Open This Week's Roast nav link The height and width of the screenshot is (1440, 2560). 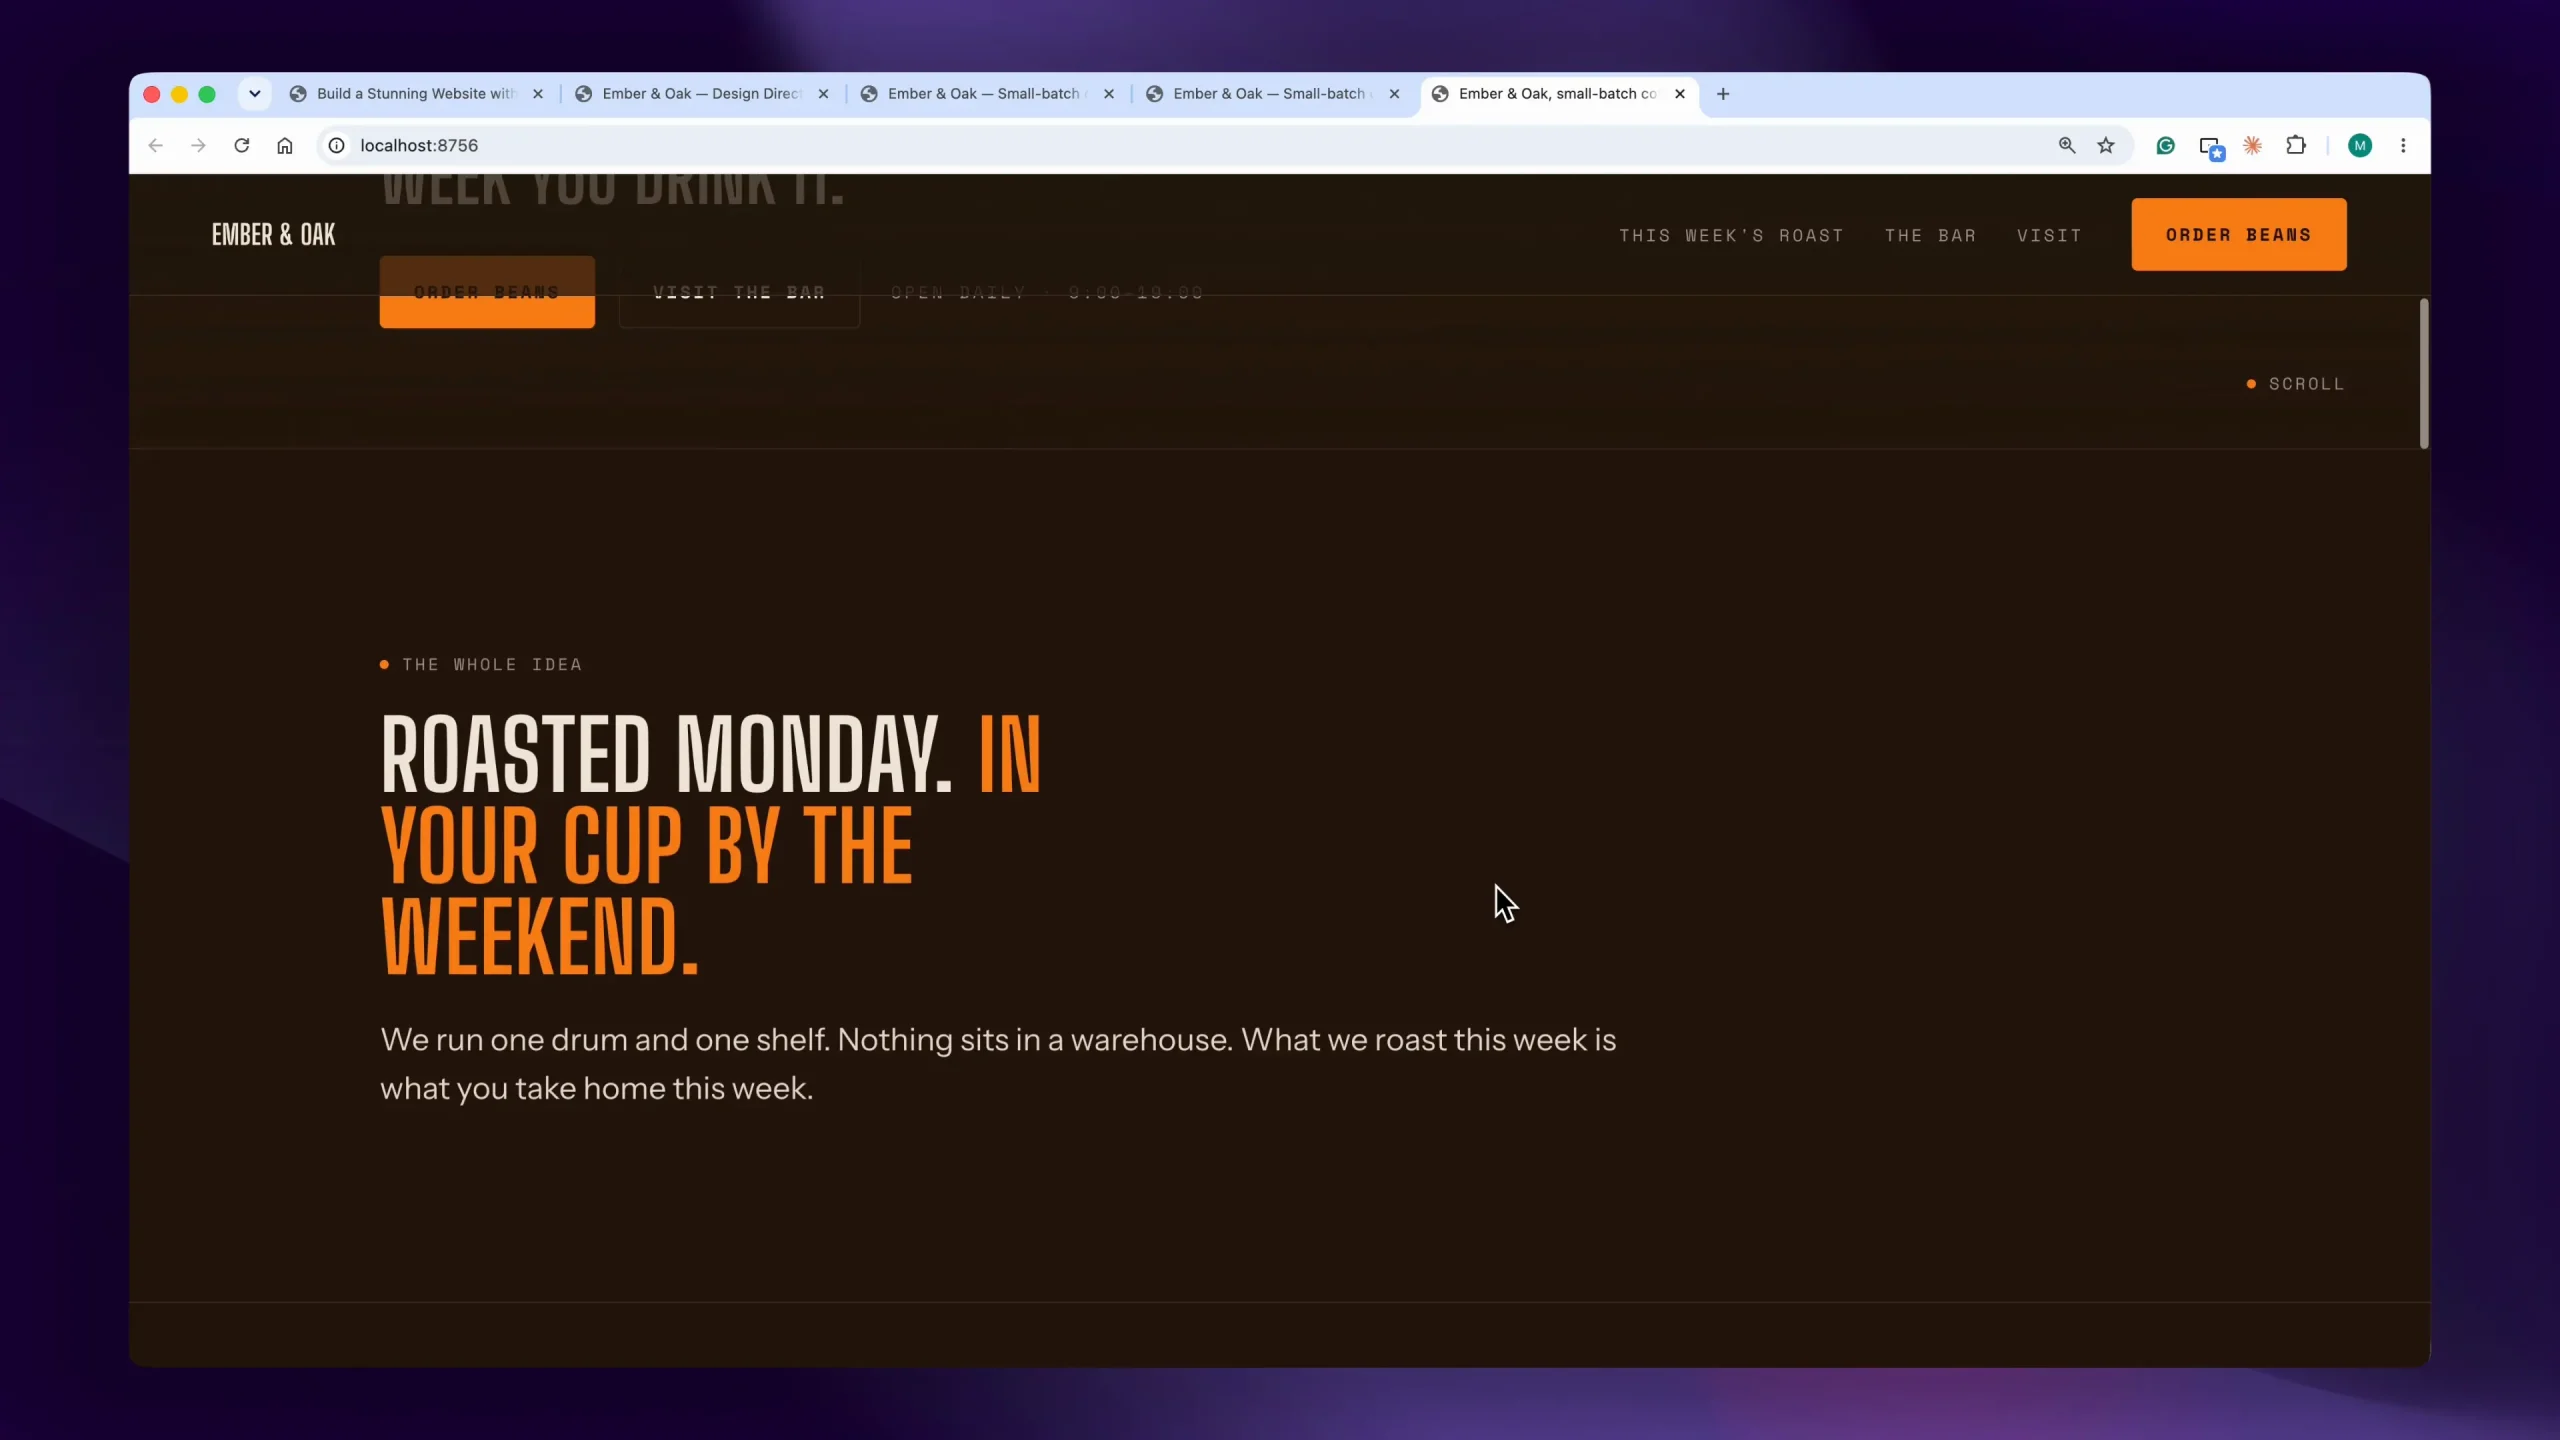pyautogui.click(x=1731, y=236)
